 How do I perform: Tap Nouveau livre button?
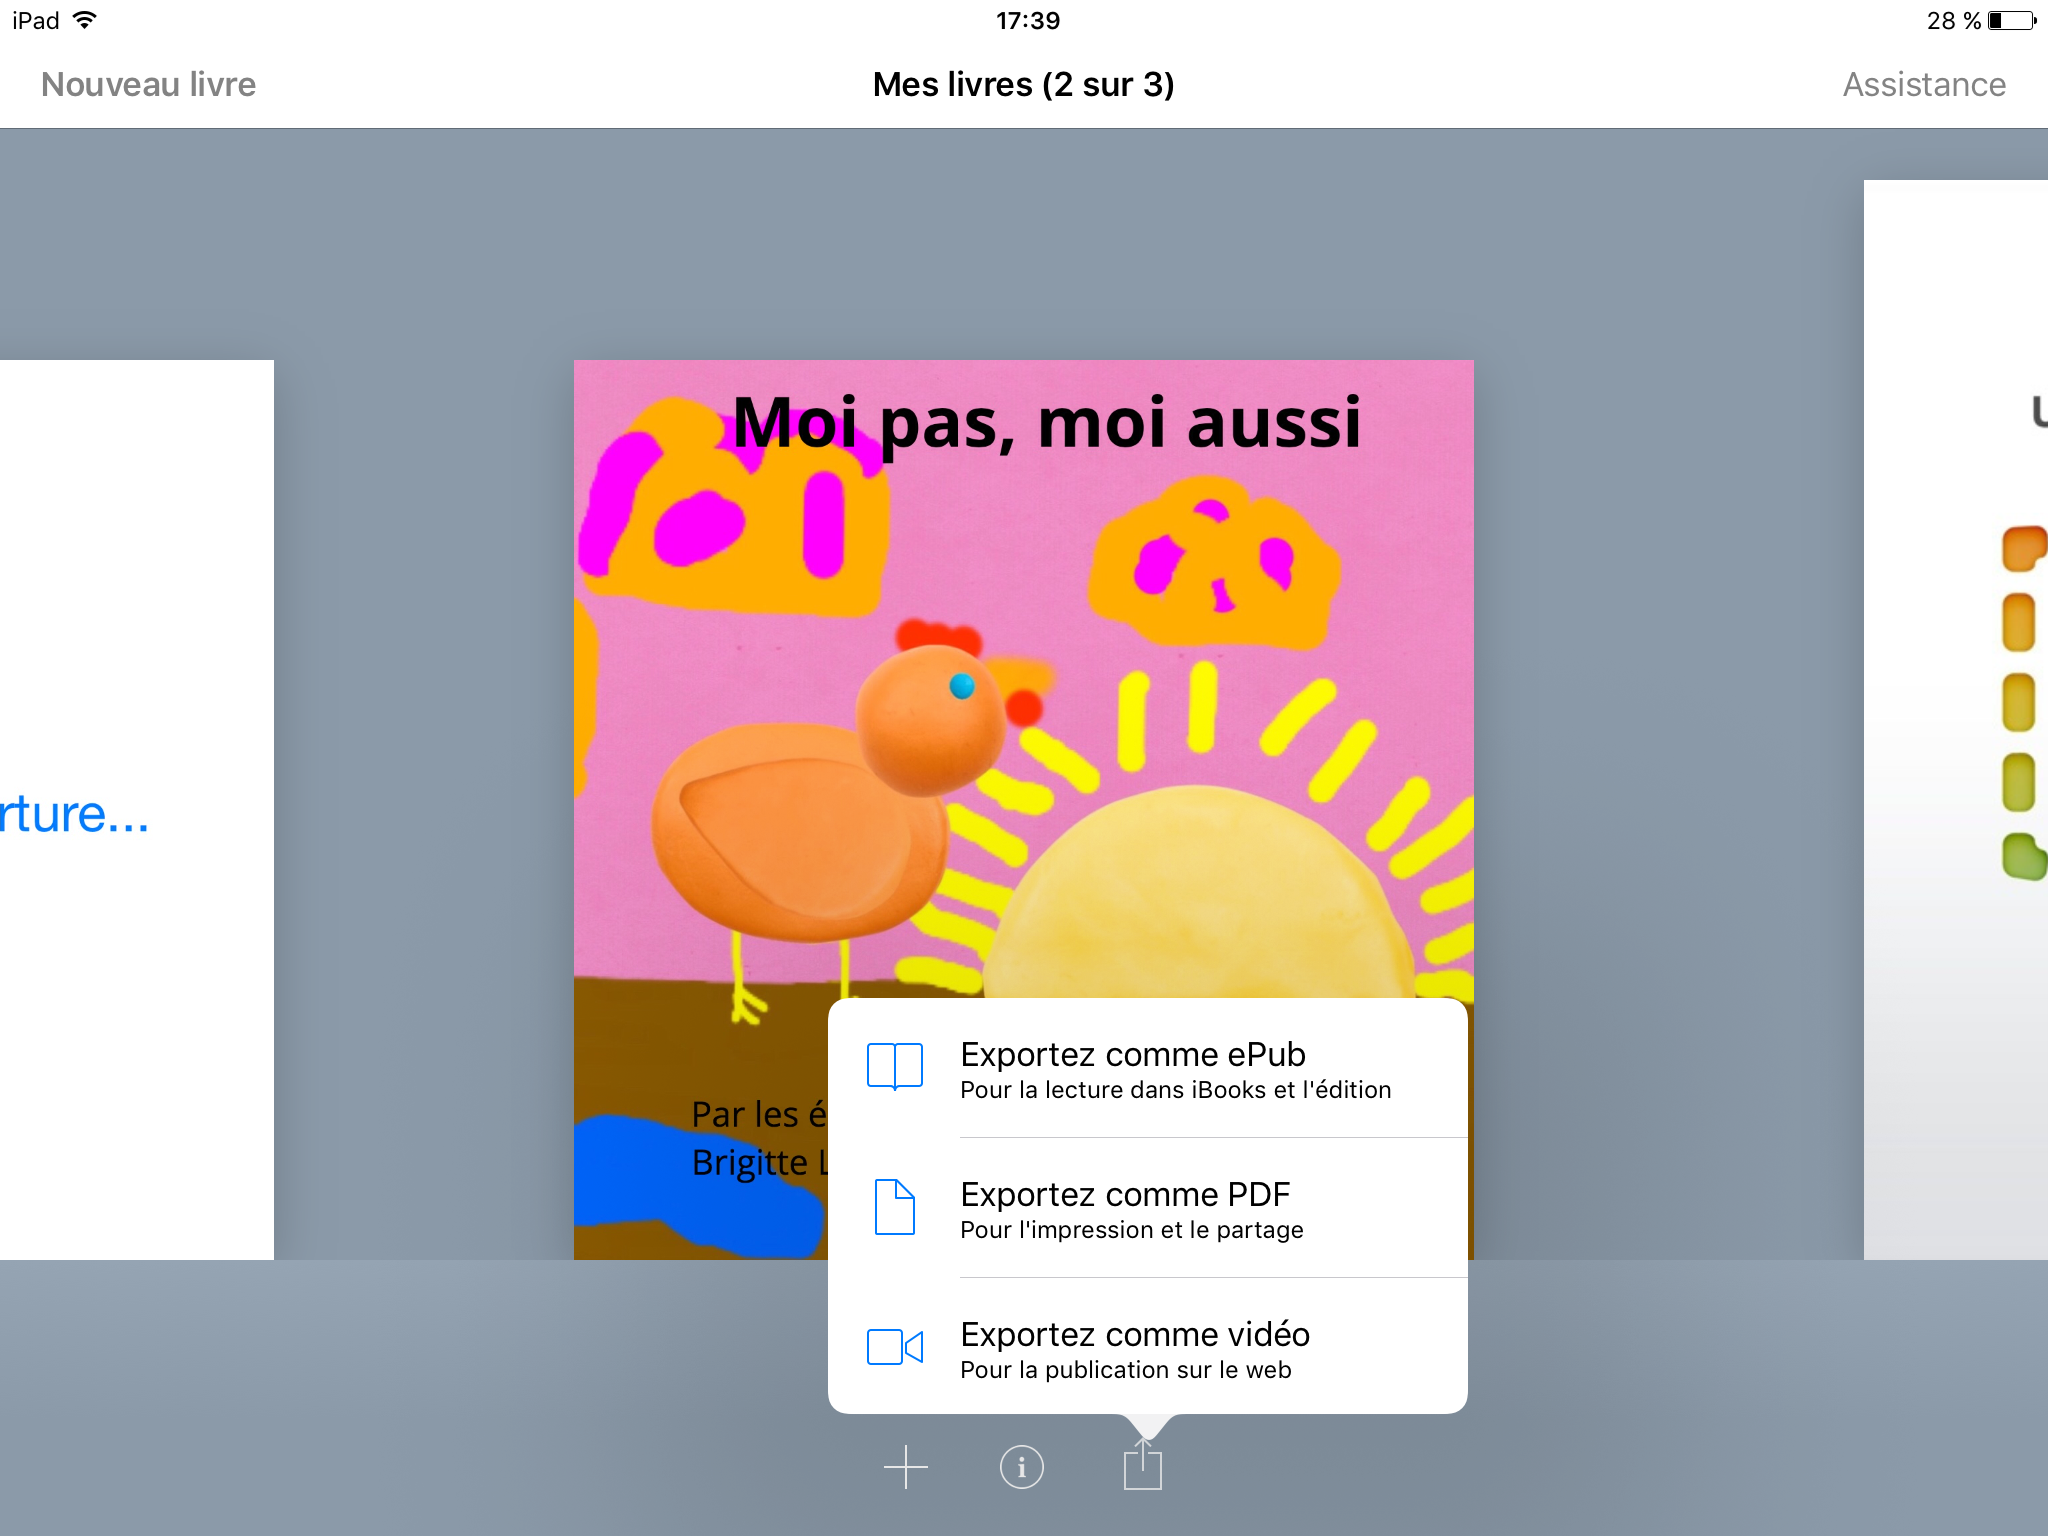(148, 84)
